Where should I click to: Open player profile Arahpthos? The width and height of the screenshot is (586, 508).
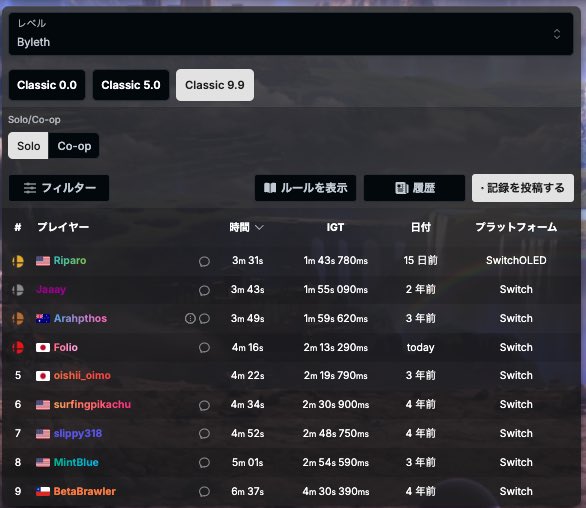[x=80, y=318]
